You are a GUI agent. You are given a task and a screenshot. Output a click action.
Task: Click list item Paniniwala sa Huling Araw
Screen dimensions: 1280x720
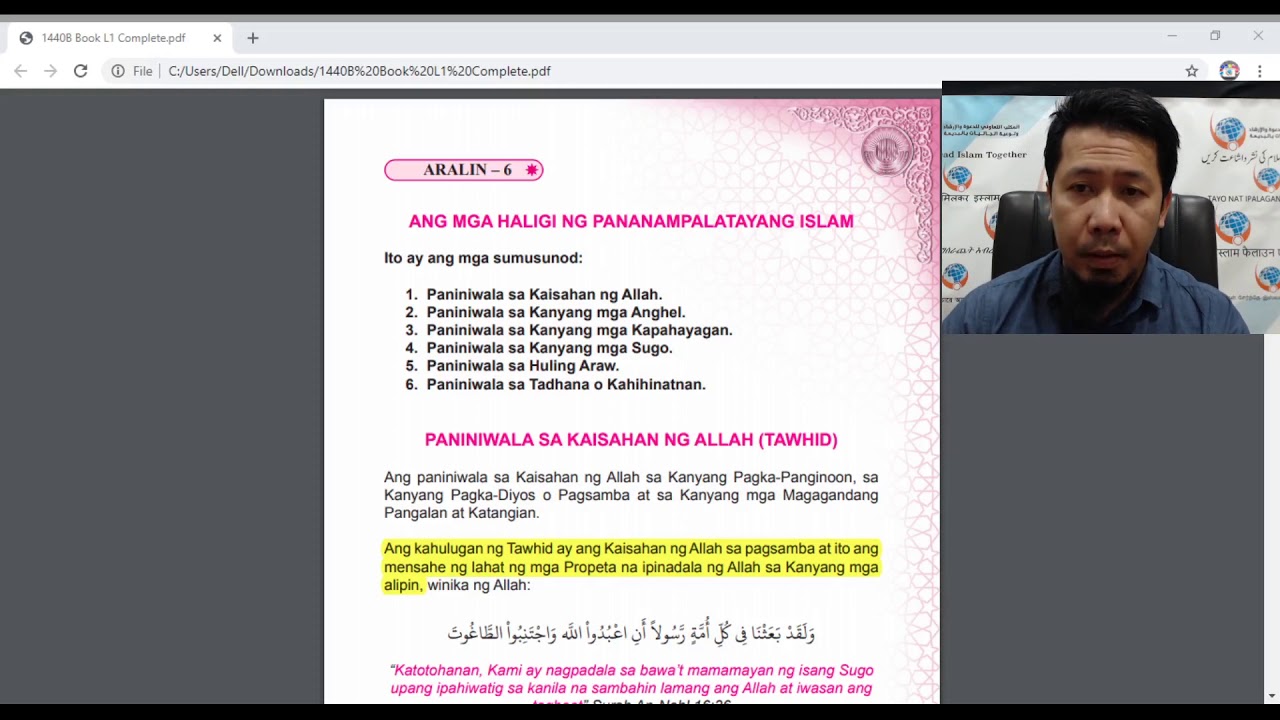coord(523,366)
